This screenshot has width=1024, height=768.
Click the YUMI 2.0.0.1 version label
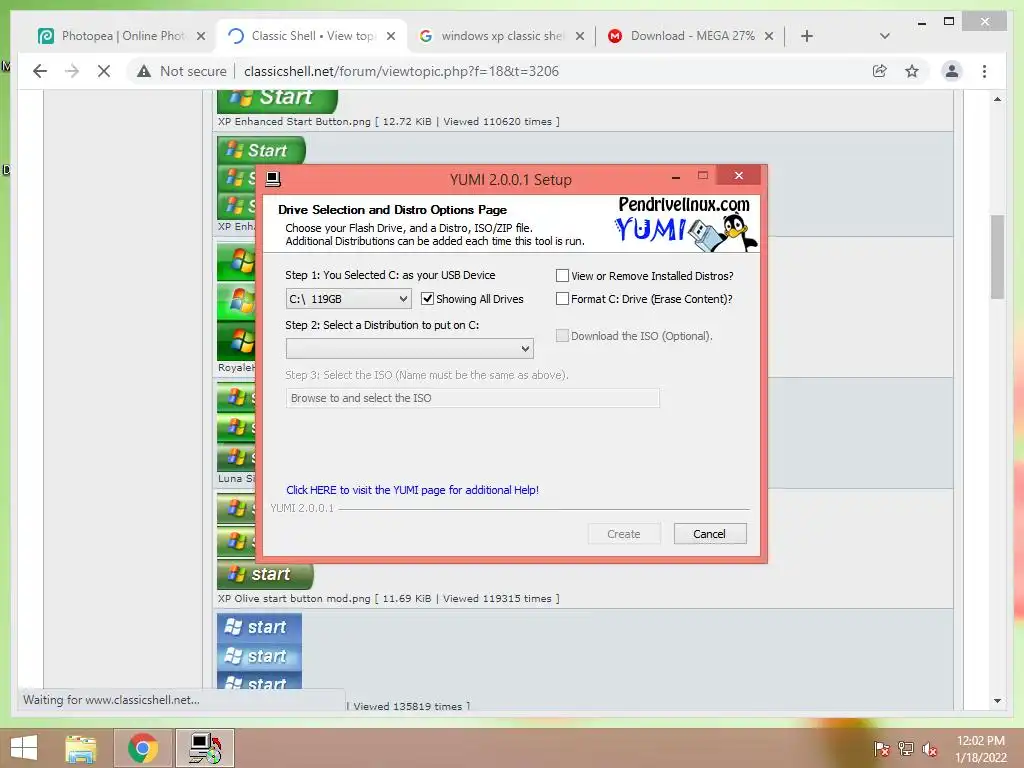302,507
